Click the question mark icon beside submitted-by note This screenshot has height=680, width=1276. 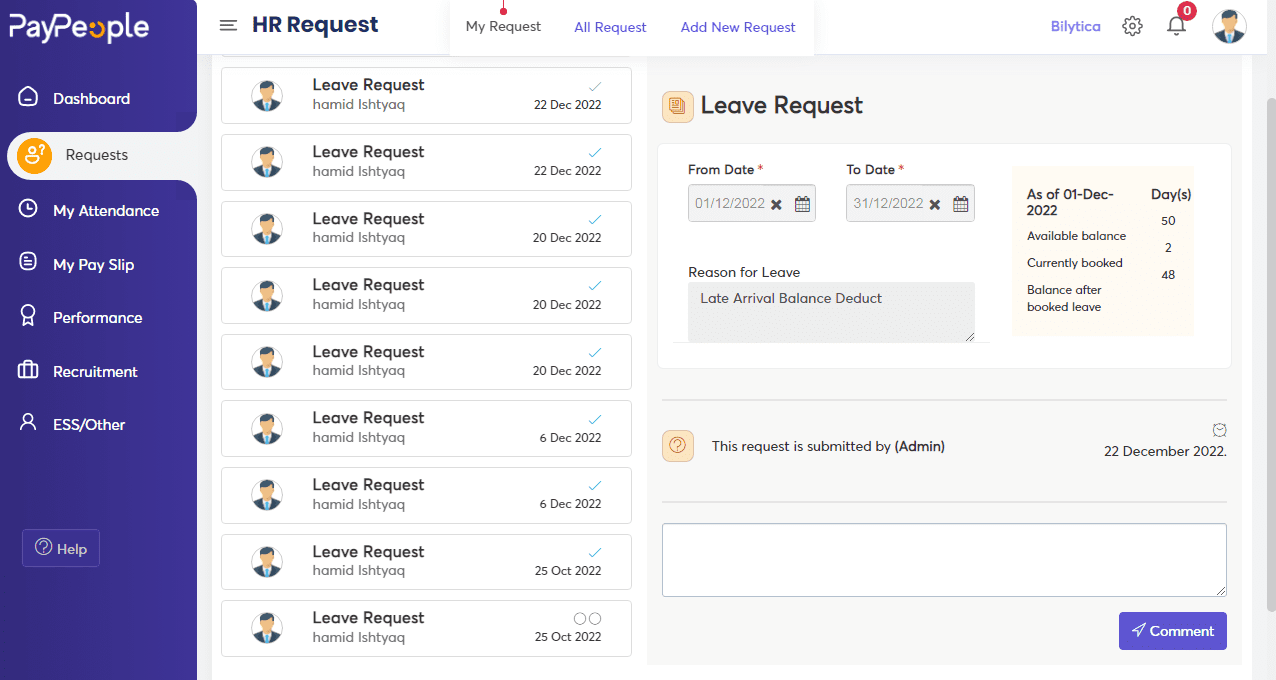pos(678,446)
